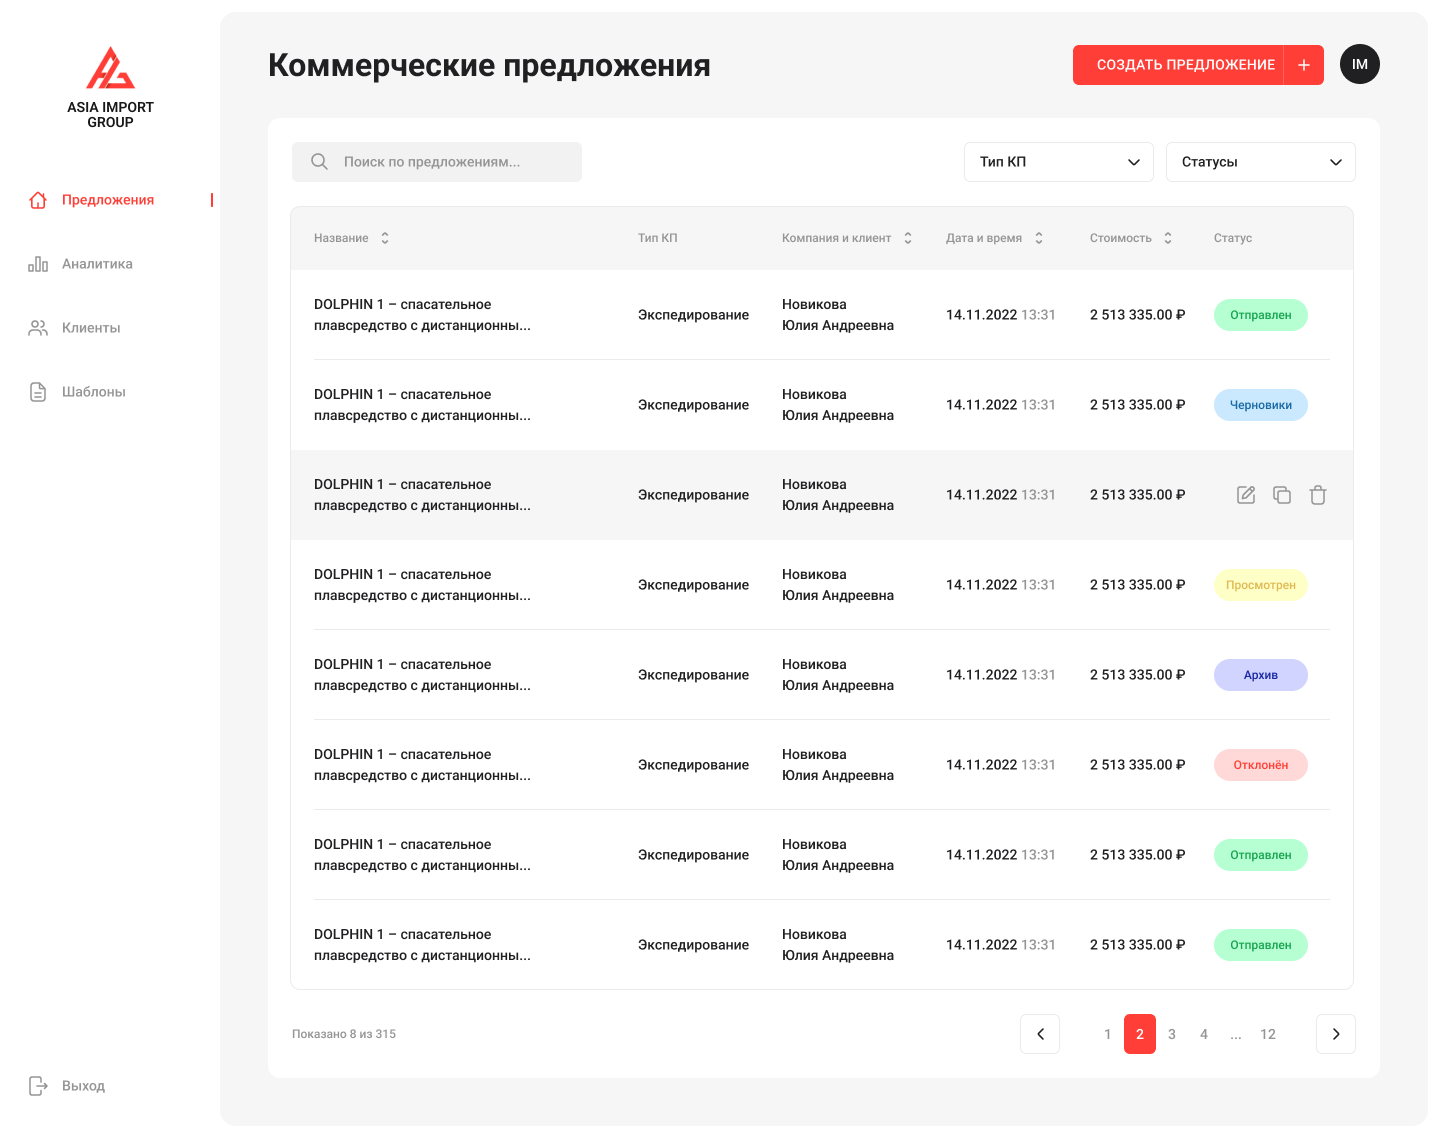The image size is (1440, 1138).
Task: Click the Архив status badge
Action: [1261, 675]
